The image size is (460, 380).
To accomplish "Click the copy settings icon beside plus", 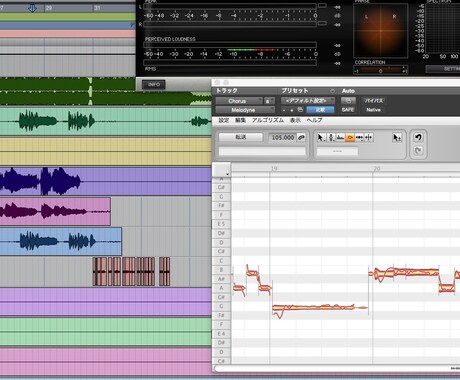I will (x=300, y=110).
